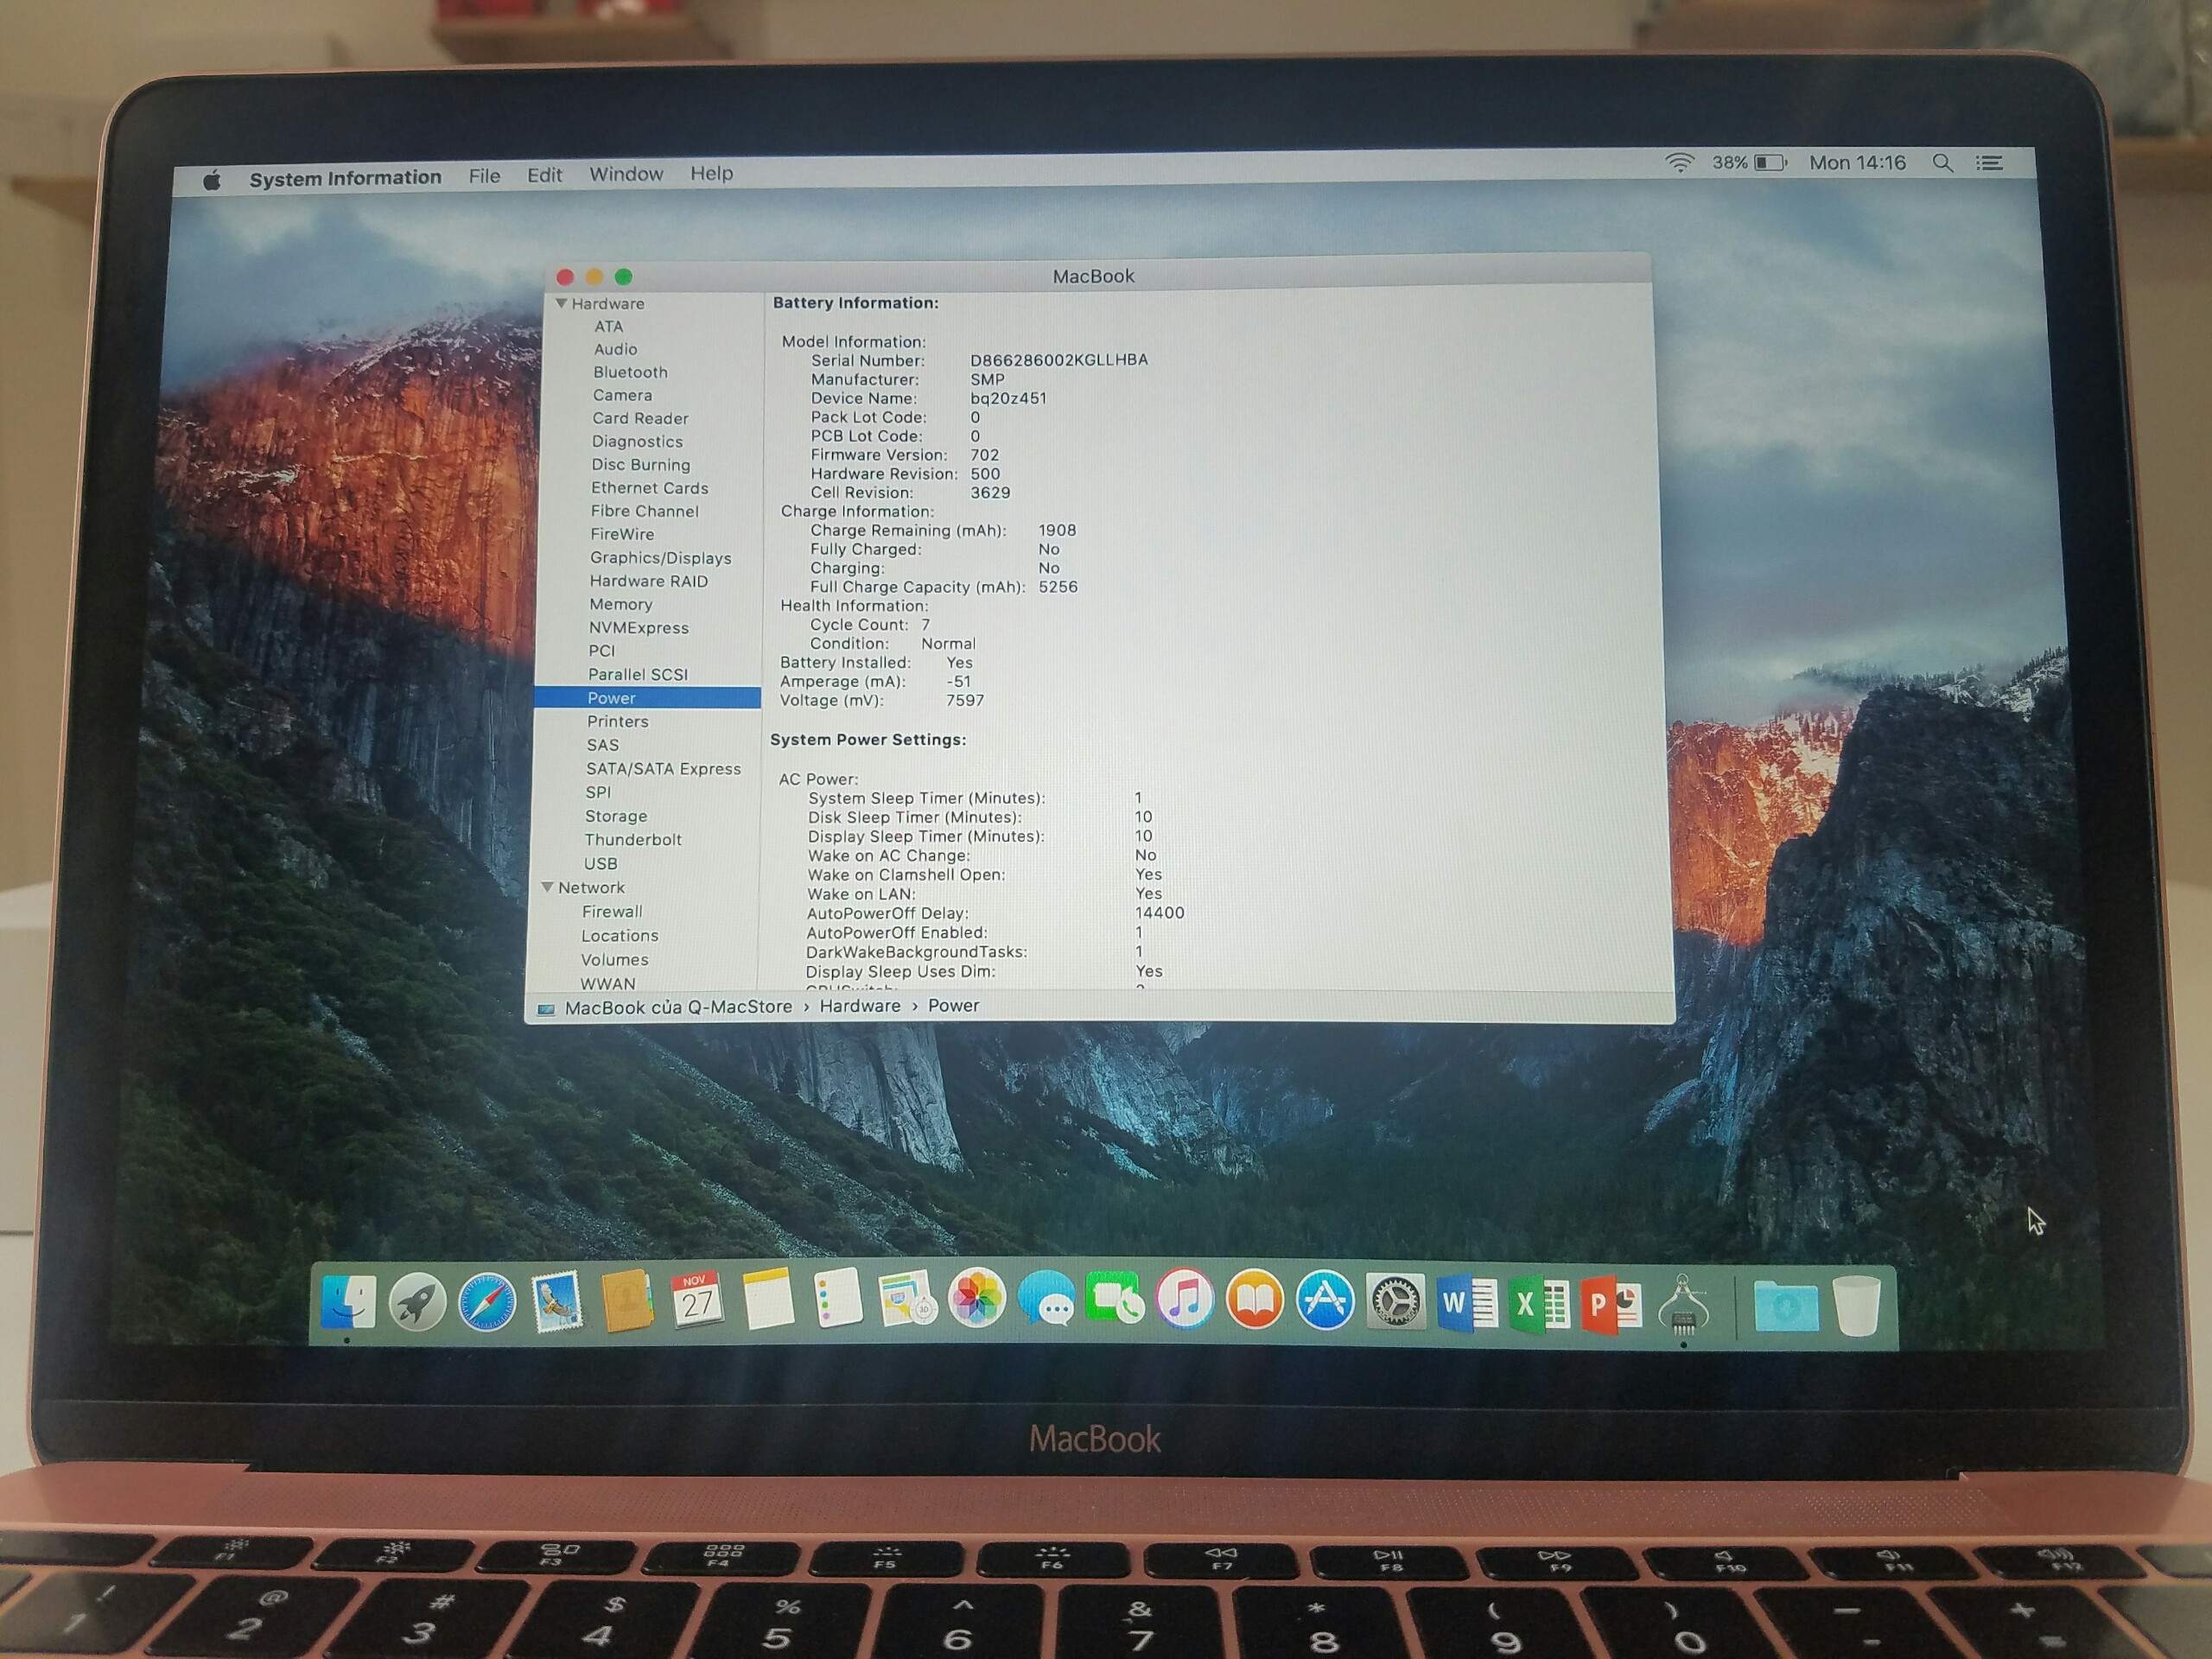The image size is (2212, 1659).
Task: Select Storage in the sidebar
Action: click(616, 816)
